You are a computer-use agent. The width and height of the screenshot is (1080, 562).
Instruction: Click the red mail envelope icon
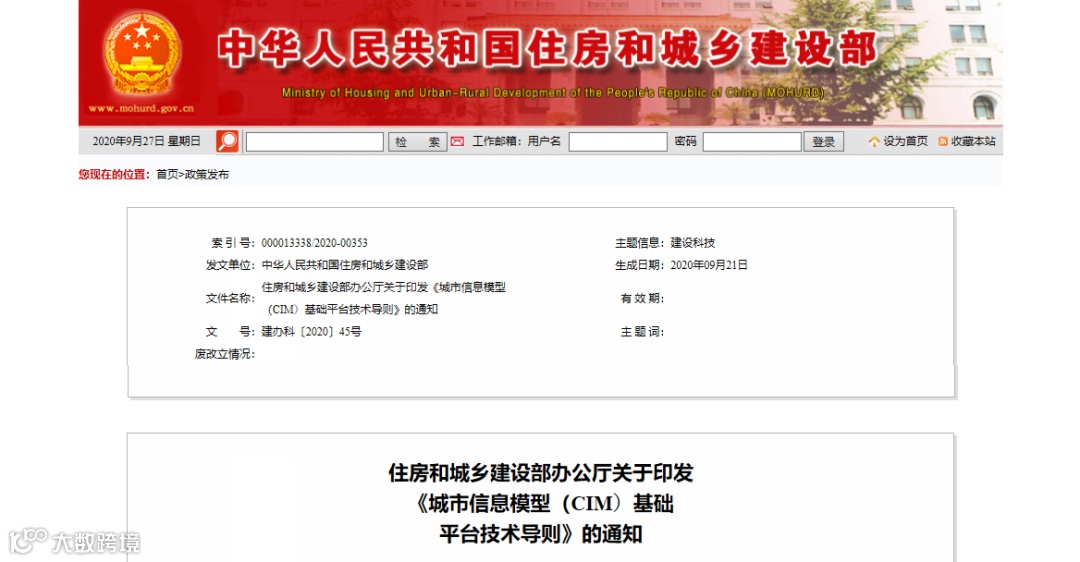click(457, 141)
